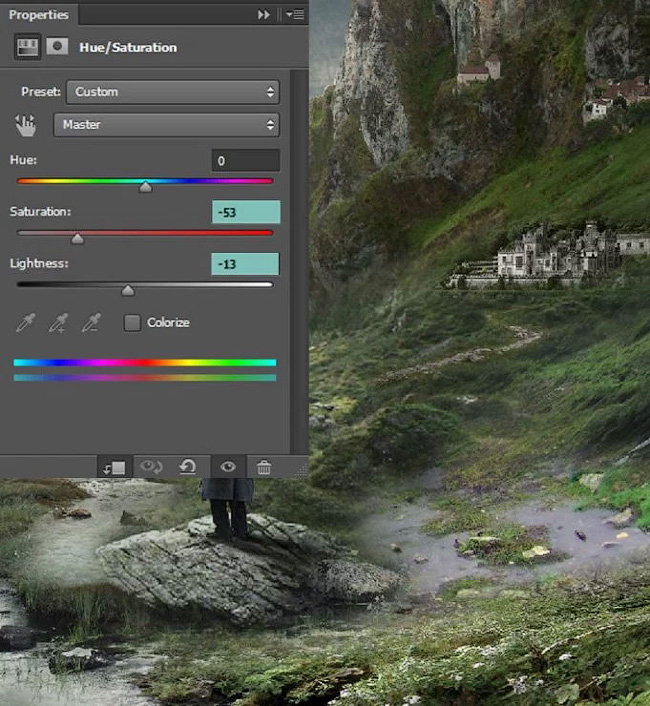The width and height of the screenshot is (650, 706).
Task: Click the Hue/Saturation title text
Action: point(128,47)
